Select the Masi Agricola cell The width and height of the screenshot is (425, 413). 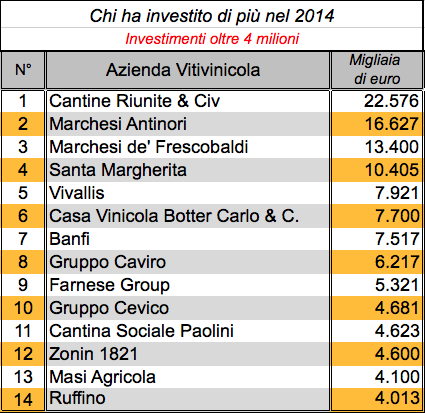(x=188, y=377)
